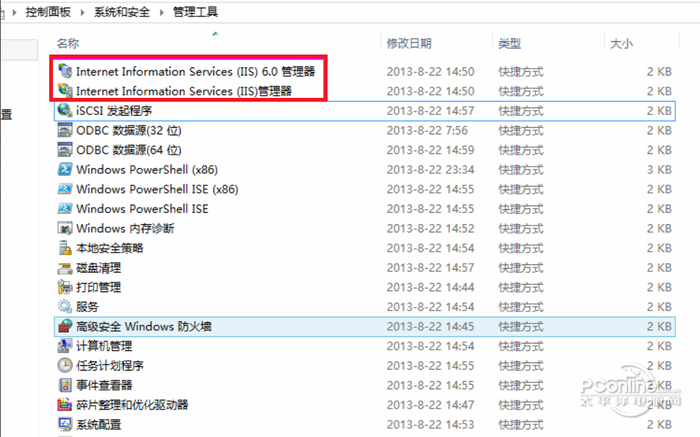Click the 系统配置 icon
Screen dimensions: 700x437
tap(65, 425)
